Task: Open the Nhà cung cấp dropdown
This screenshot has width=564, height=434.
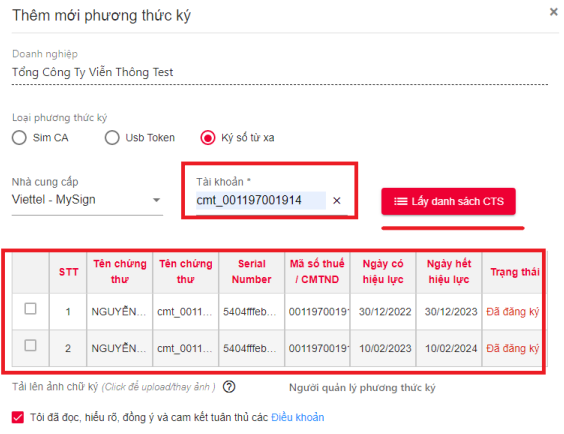Action: [87, 200]
